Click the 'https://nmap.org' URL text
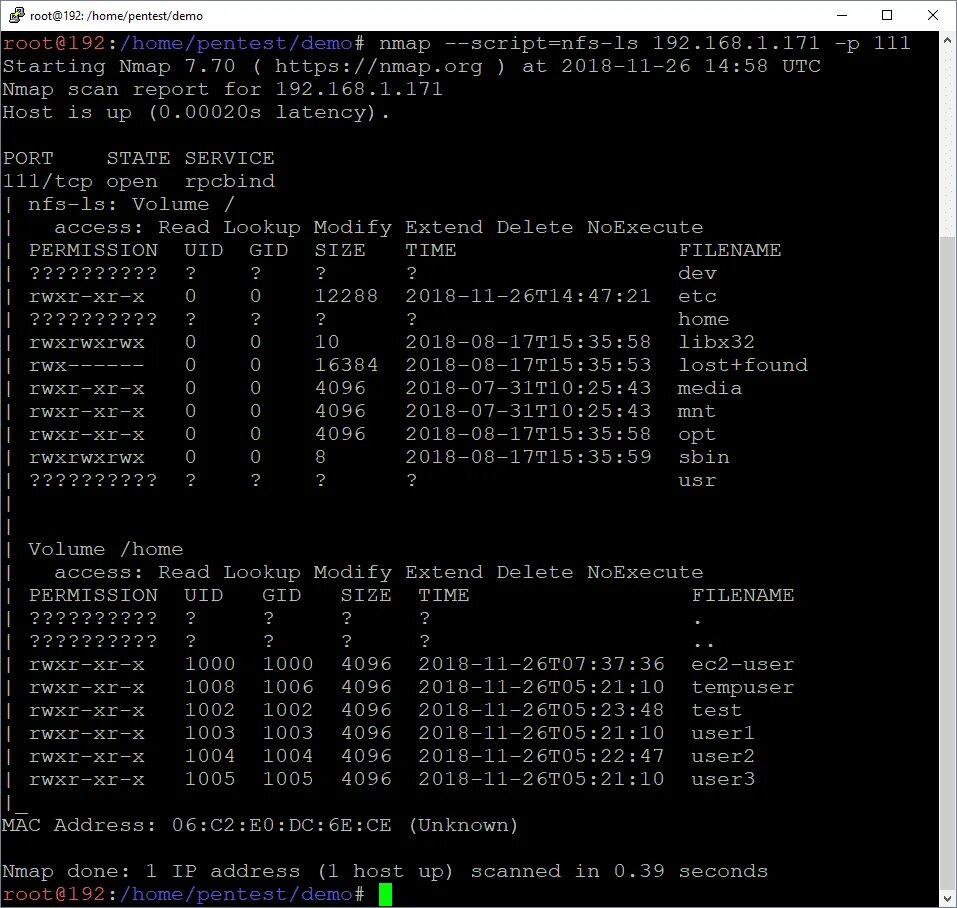Screen dimensions: 957x908 coord(378,67)
